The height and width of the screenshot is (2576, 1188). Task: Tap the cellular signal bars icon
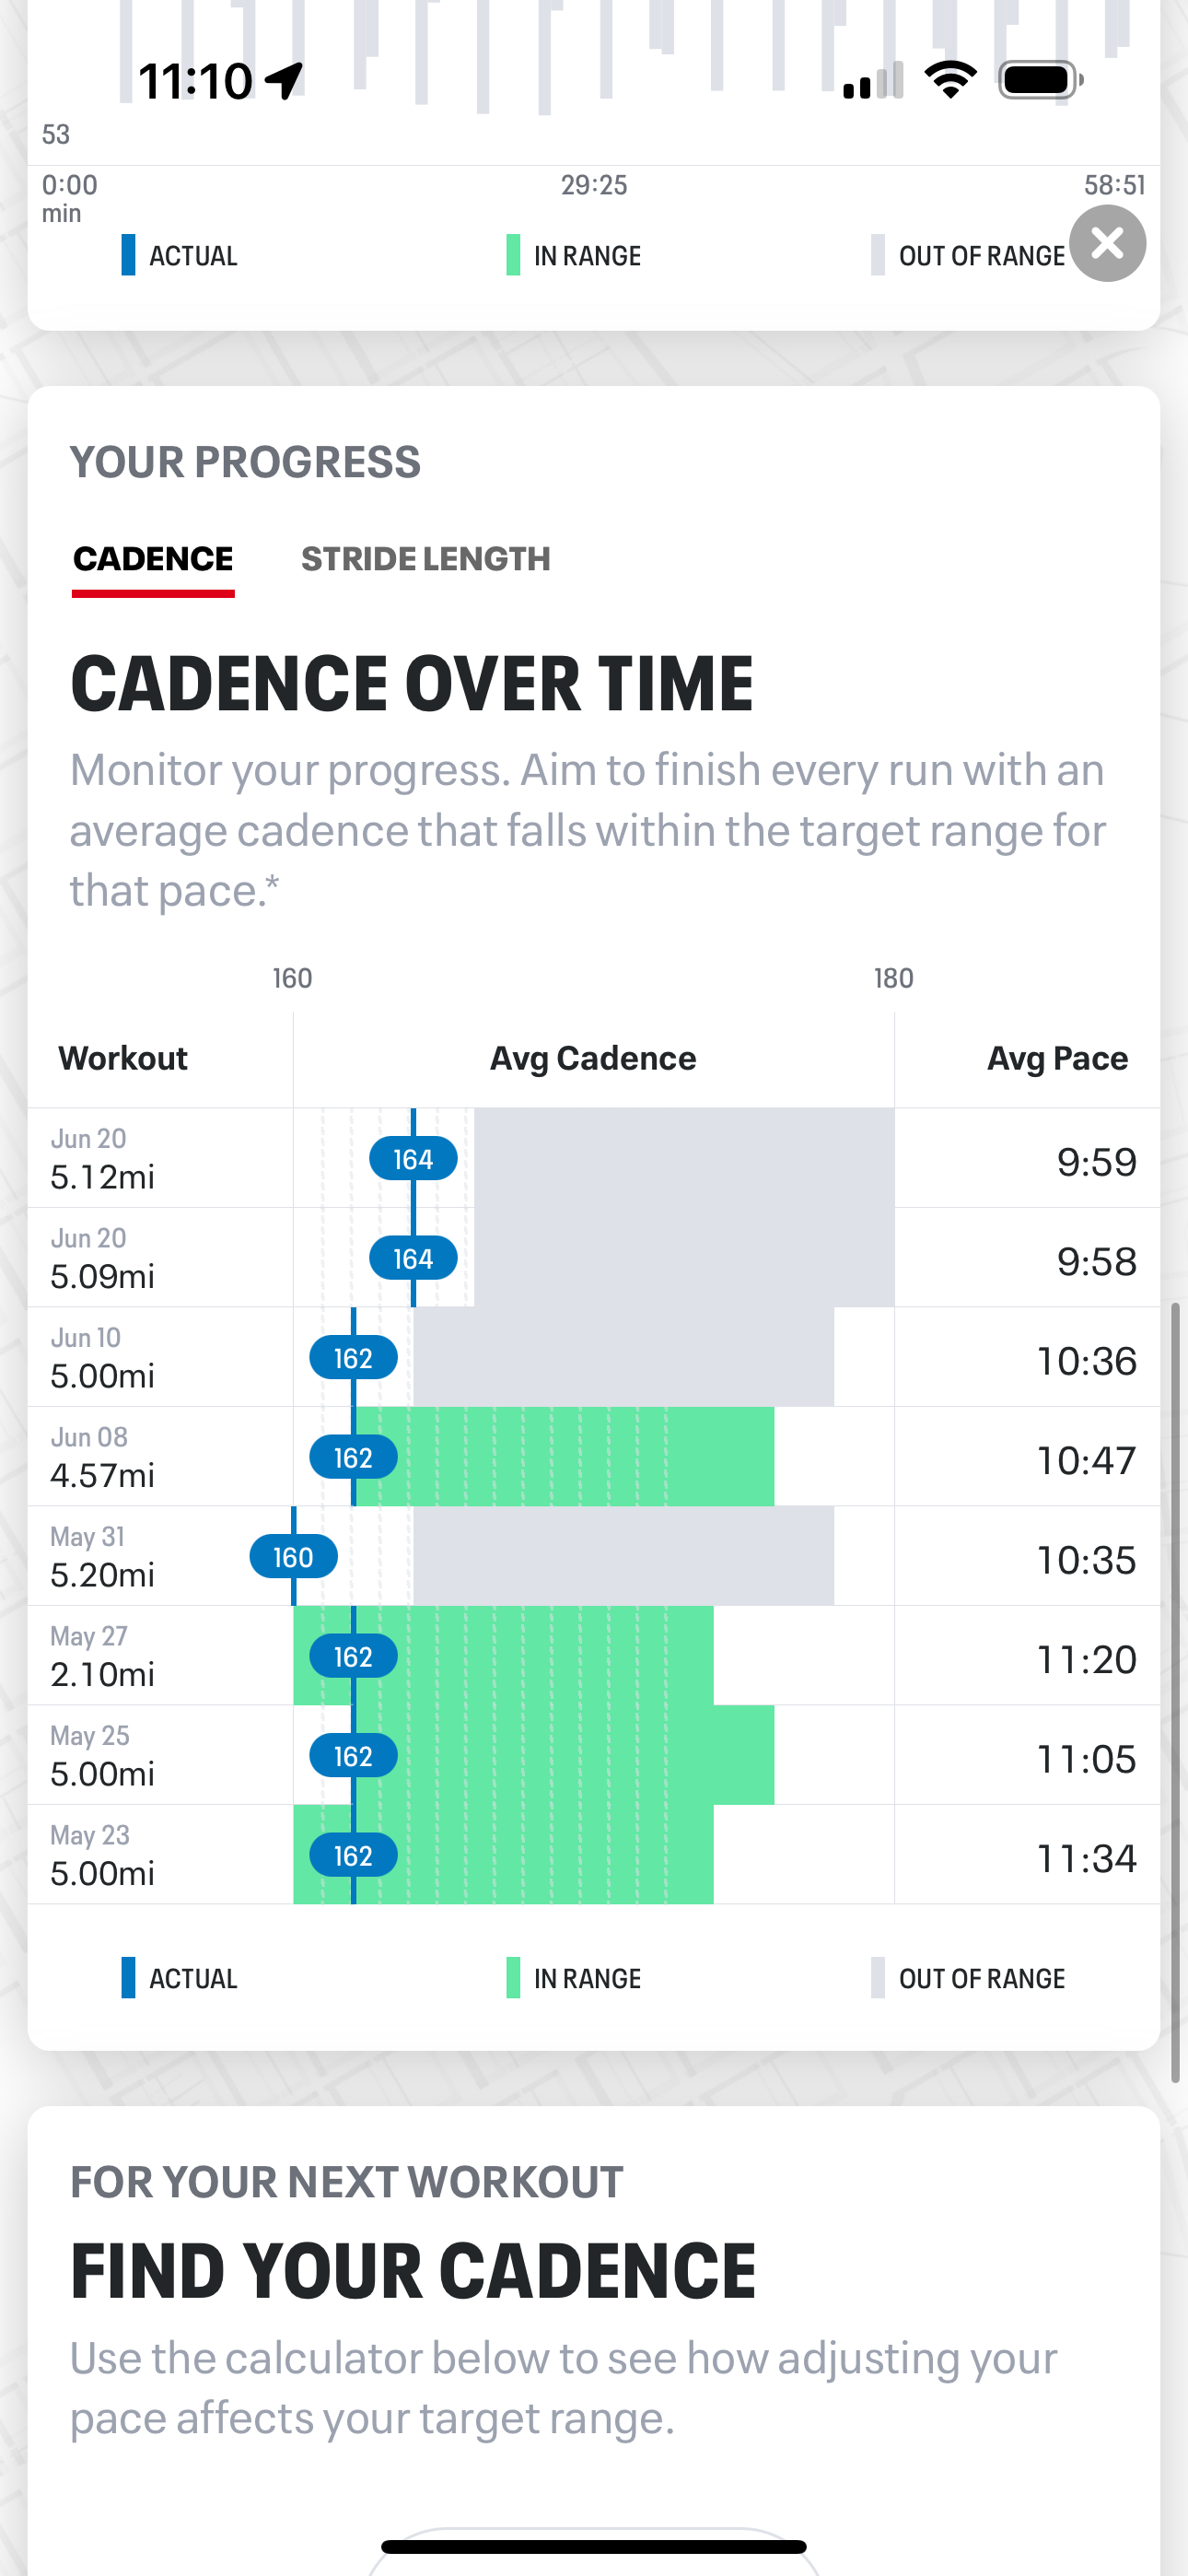pyautogui.click(x=873, y=81)
